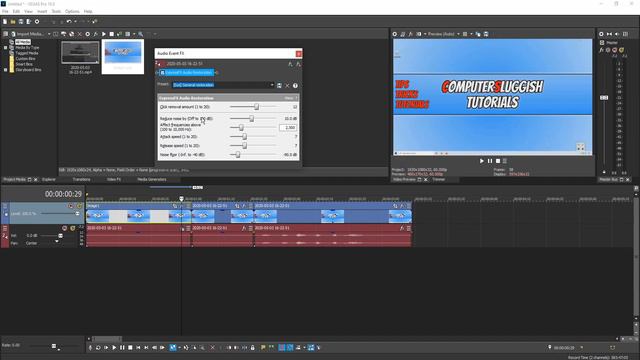
Task: Click the New project icon in main toolbar
Action: tap(5, 22)
